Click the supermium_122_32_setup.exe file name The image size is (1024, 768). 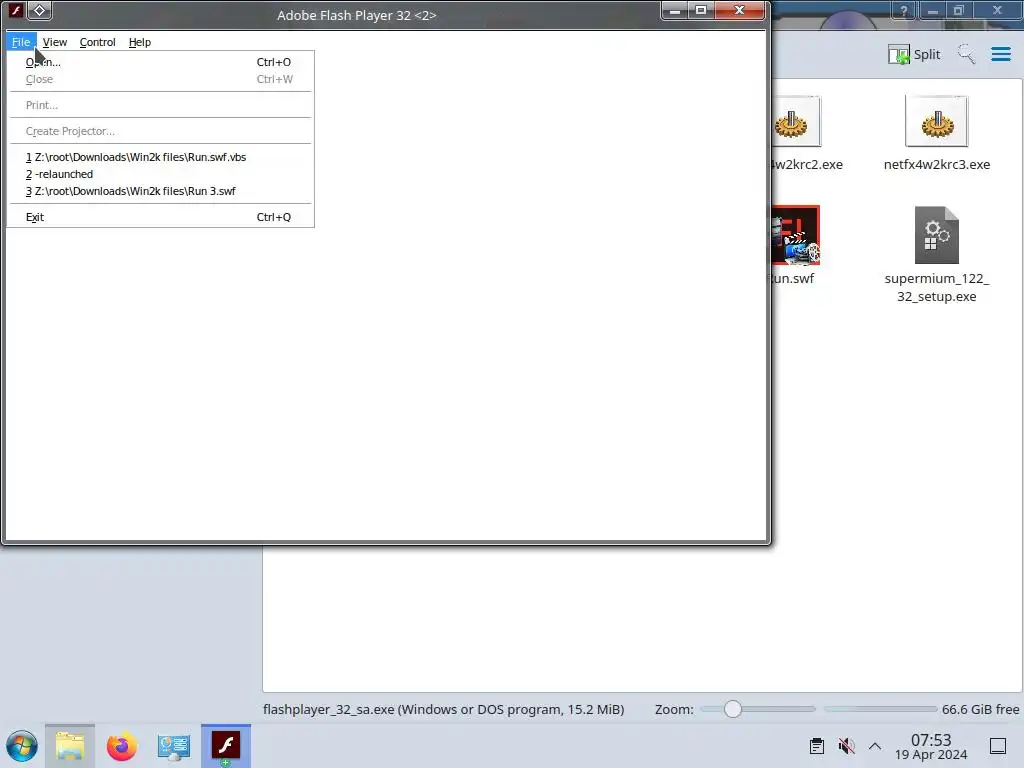(x=936, y=287)
